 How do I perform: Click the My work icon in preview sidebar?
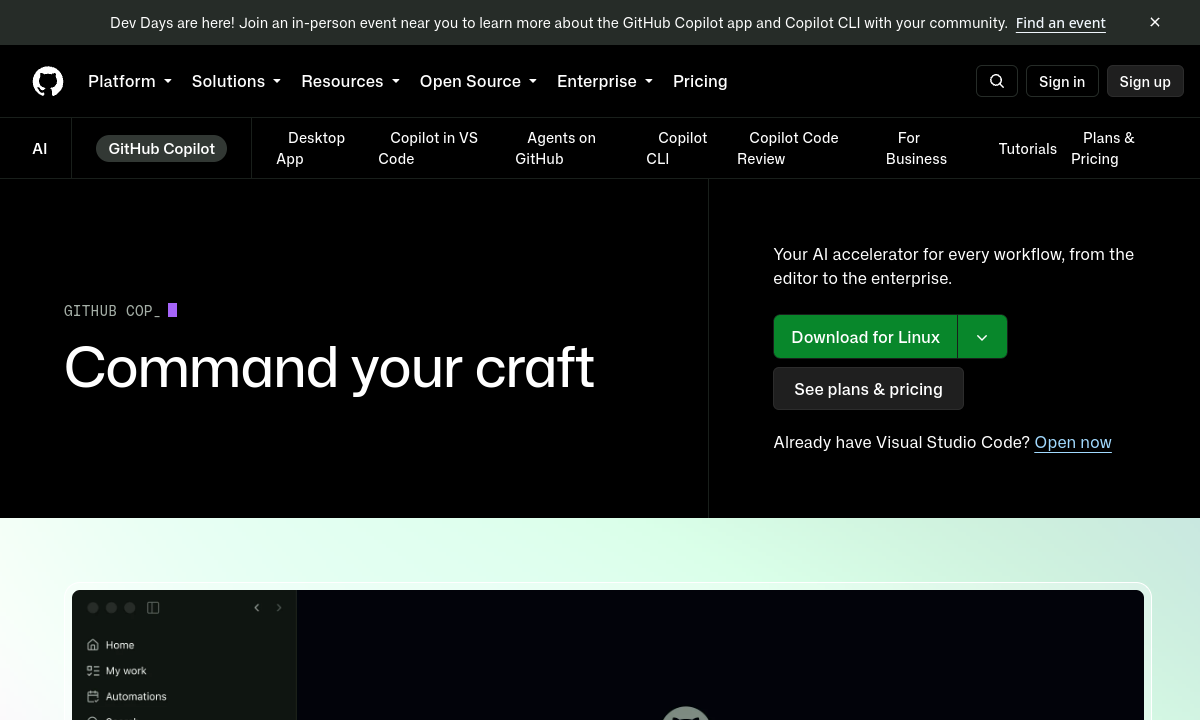[x=93, y=671]
